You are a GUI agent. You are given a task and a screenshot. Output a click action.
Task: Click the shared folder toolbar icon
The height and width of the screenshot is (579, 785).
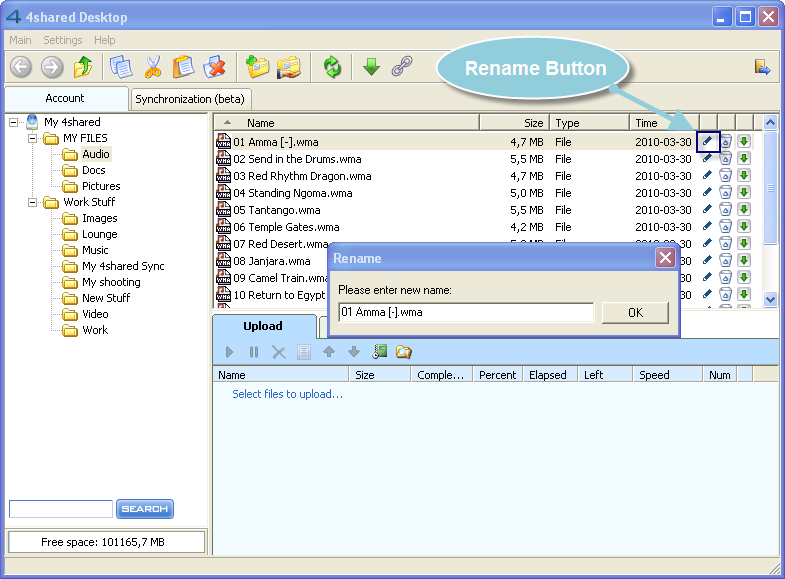tap(289, 67)
